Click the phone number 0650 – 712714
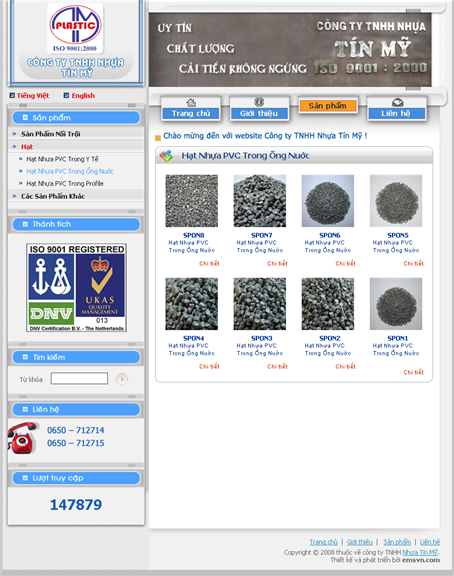Image resolution: width=454 pixels, height=576 pixels. [76, 430]
